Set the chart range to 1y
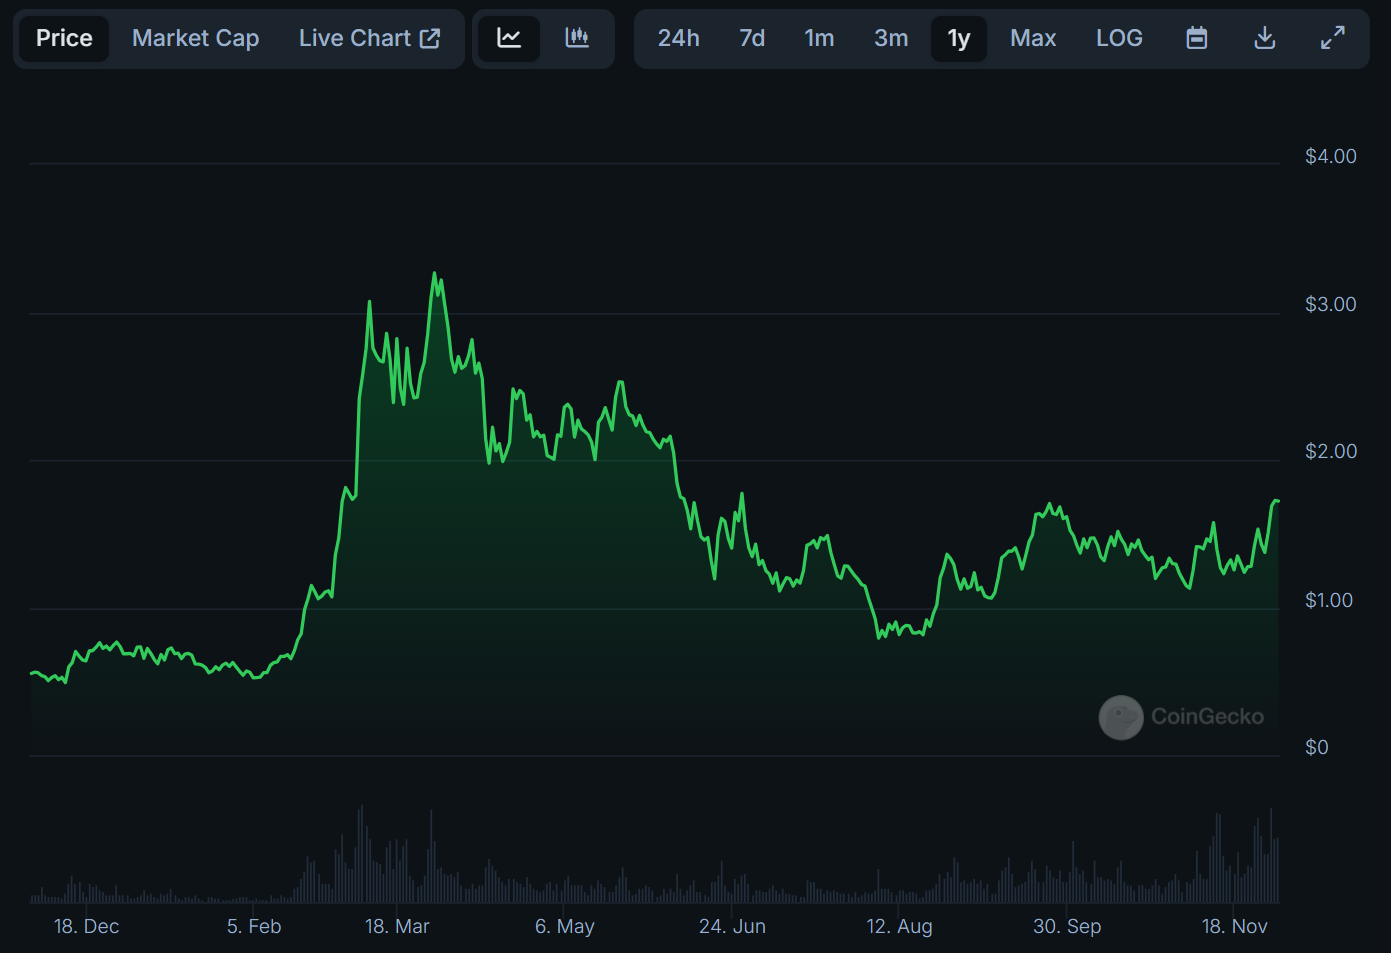This screenshot has height=953, width=1391. click(959, 38)
